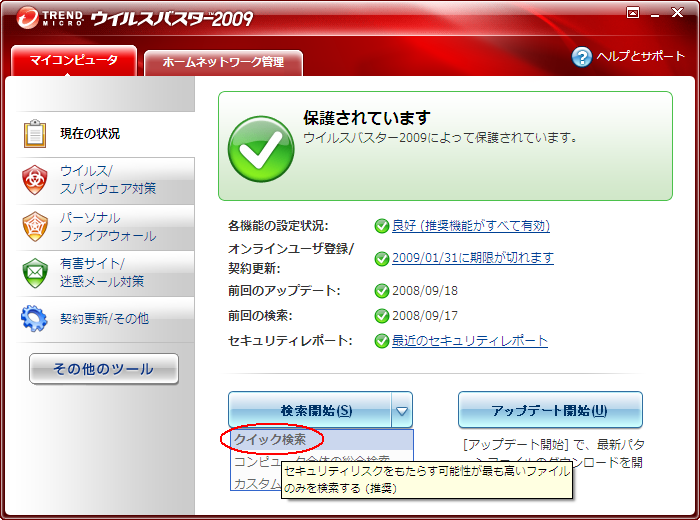Choose the カスタム scan menu option
This screenshot has height=520, width=700.
[x=257, y=483]
